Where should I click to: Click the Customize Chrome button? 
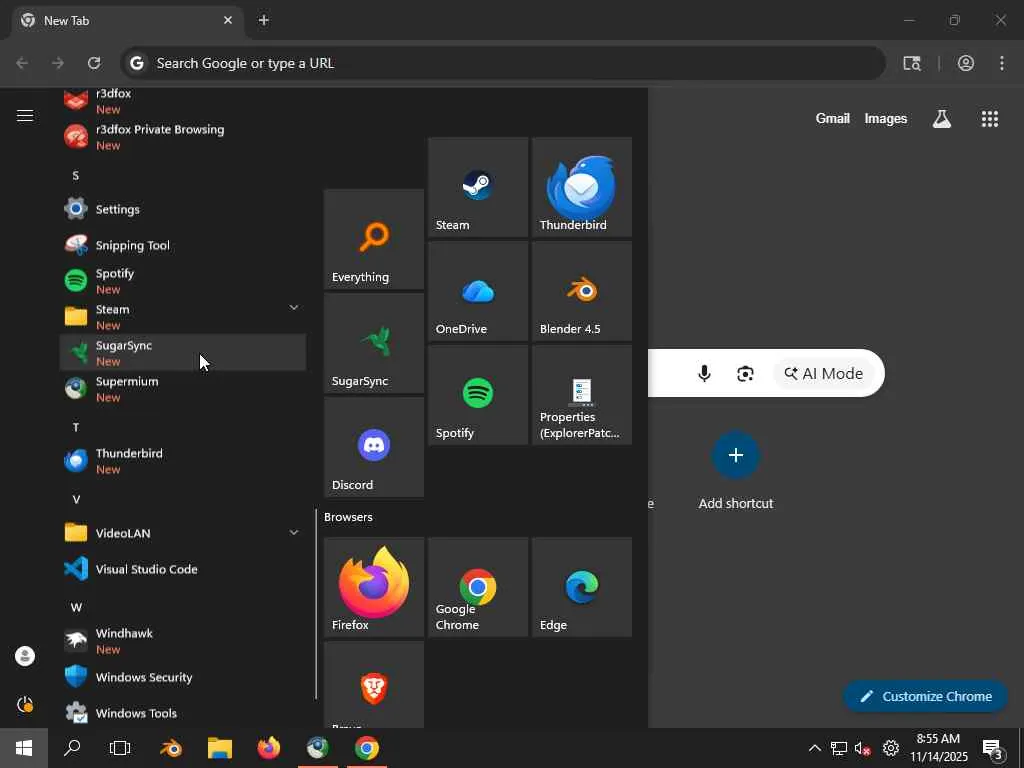tap(925, 696)
